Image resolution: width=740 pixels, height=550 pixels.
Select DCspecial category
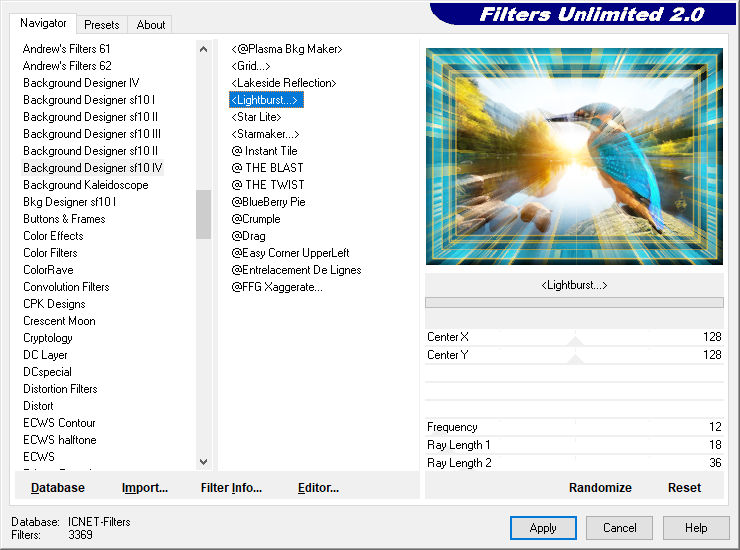pos(47,372)
